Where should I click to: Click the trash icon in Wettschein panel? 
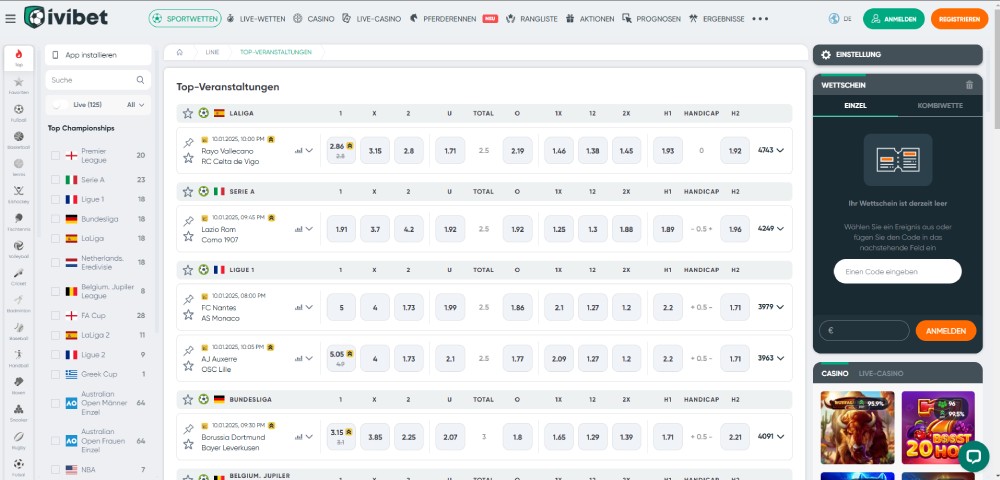pyautogui.click(x=968, y=85)
